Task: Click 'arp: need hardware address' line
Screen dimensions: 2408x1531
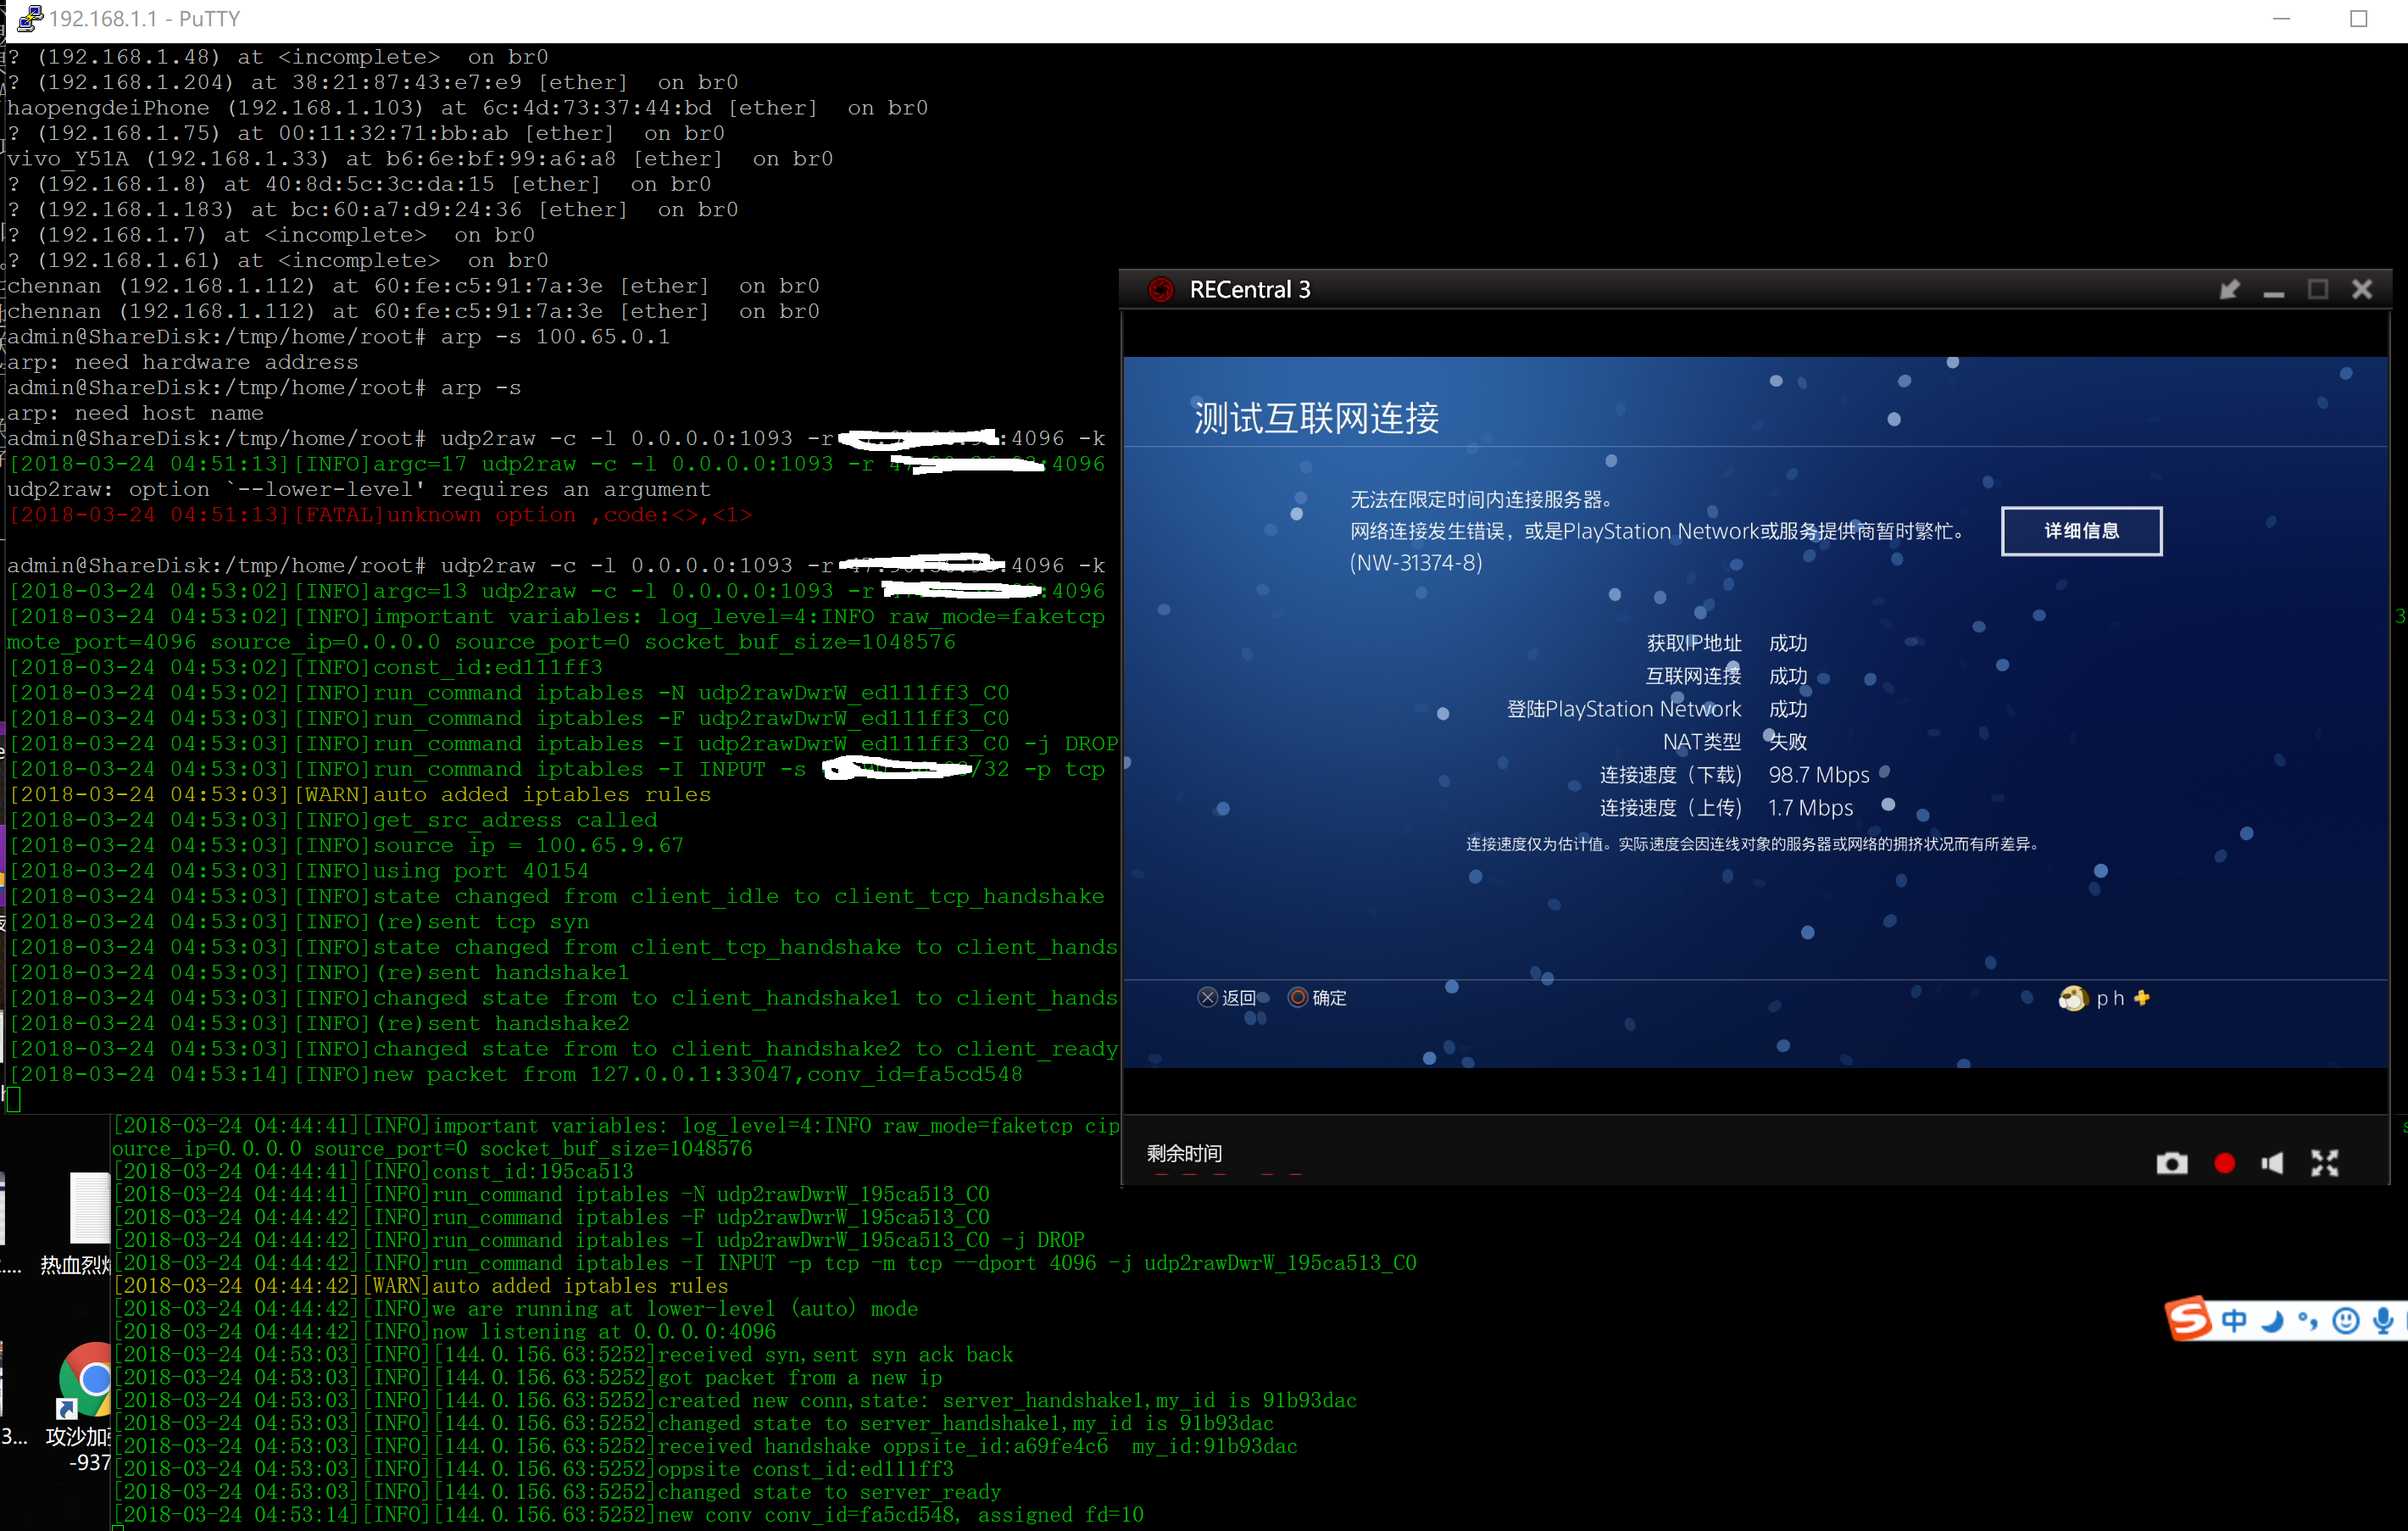Action: (183, 362)
